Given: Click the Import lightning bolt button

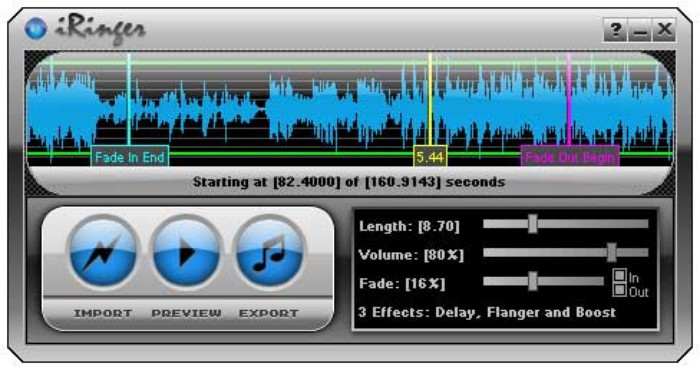Looking at the screenshot, I should click(103, 253).
